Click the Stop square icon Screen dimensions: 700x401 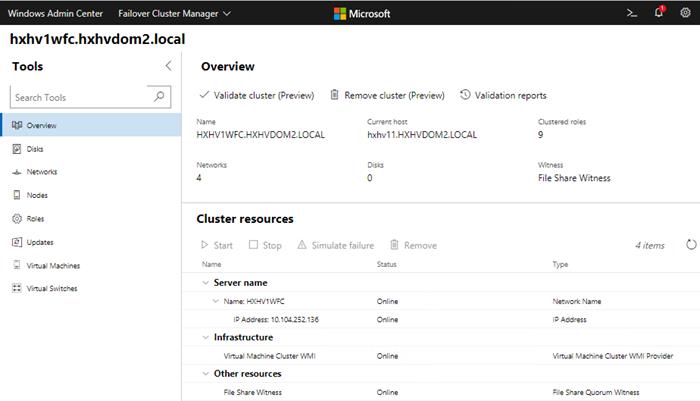point(253,244)
